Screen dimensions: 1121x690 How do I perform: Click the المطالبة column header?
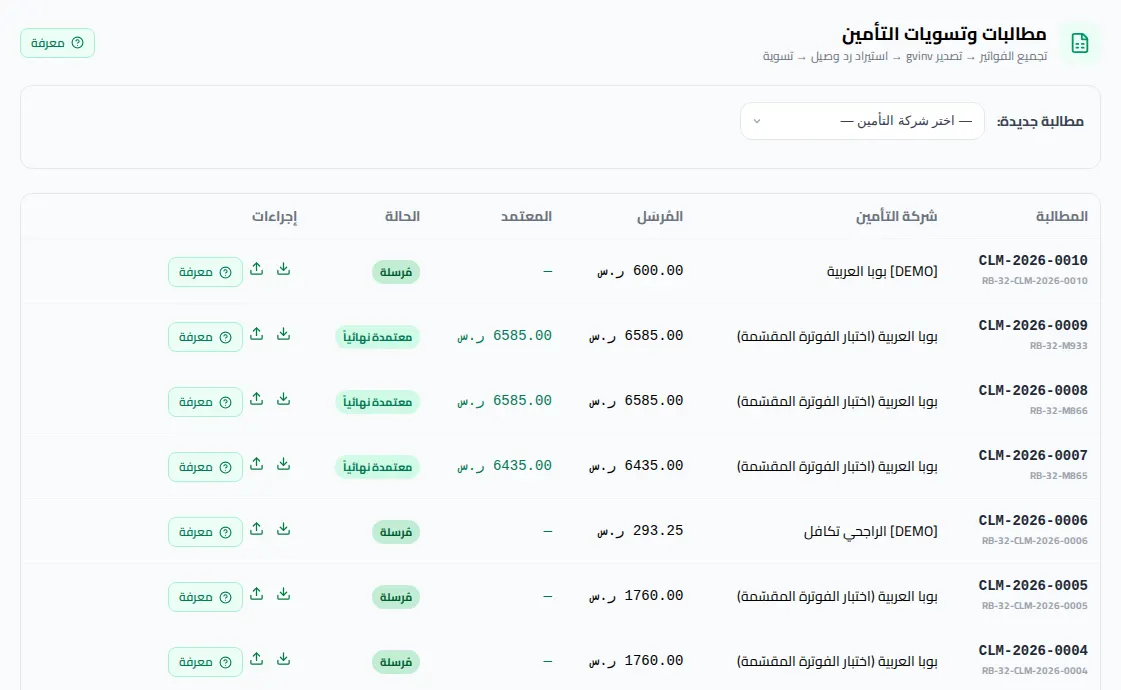pyautogui.click(x=1062, y=216)
